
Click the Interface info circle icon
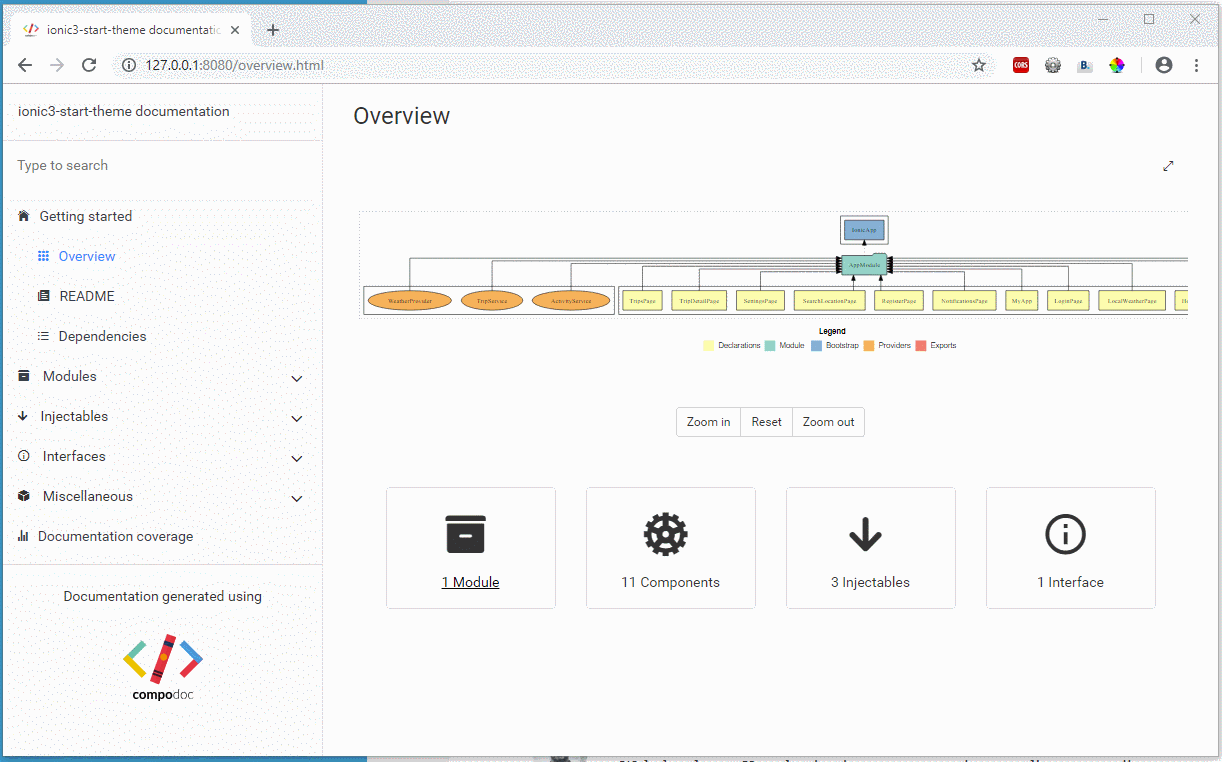coord(1065,535)
